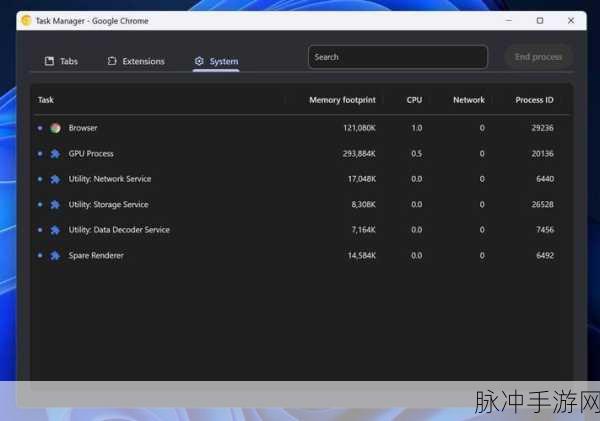Click CPU value 0.5 for GPU Process
The width and height of the screenshot is (600, 421).
[417, 154]
